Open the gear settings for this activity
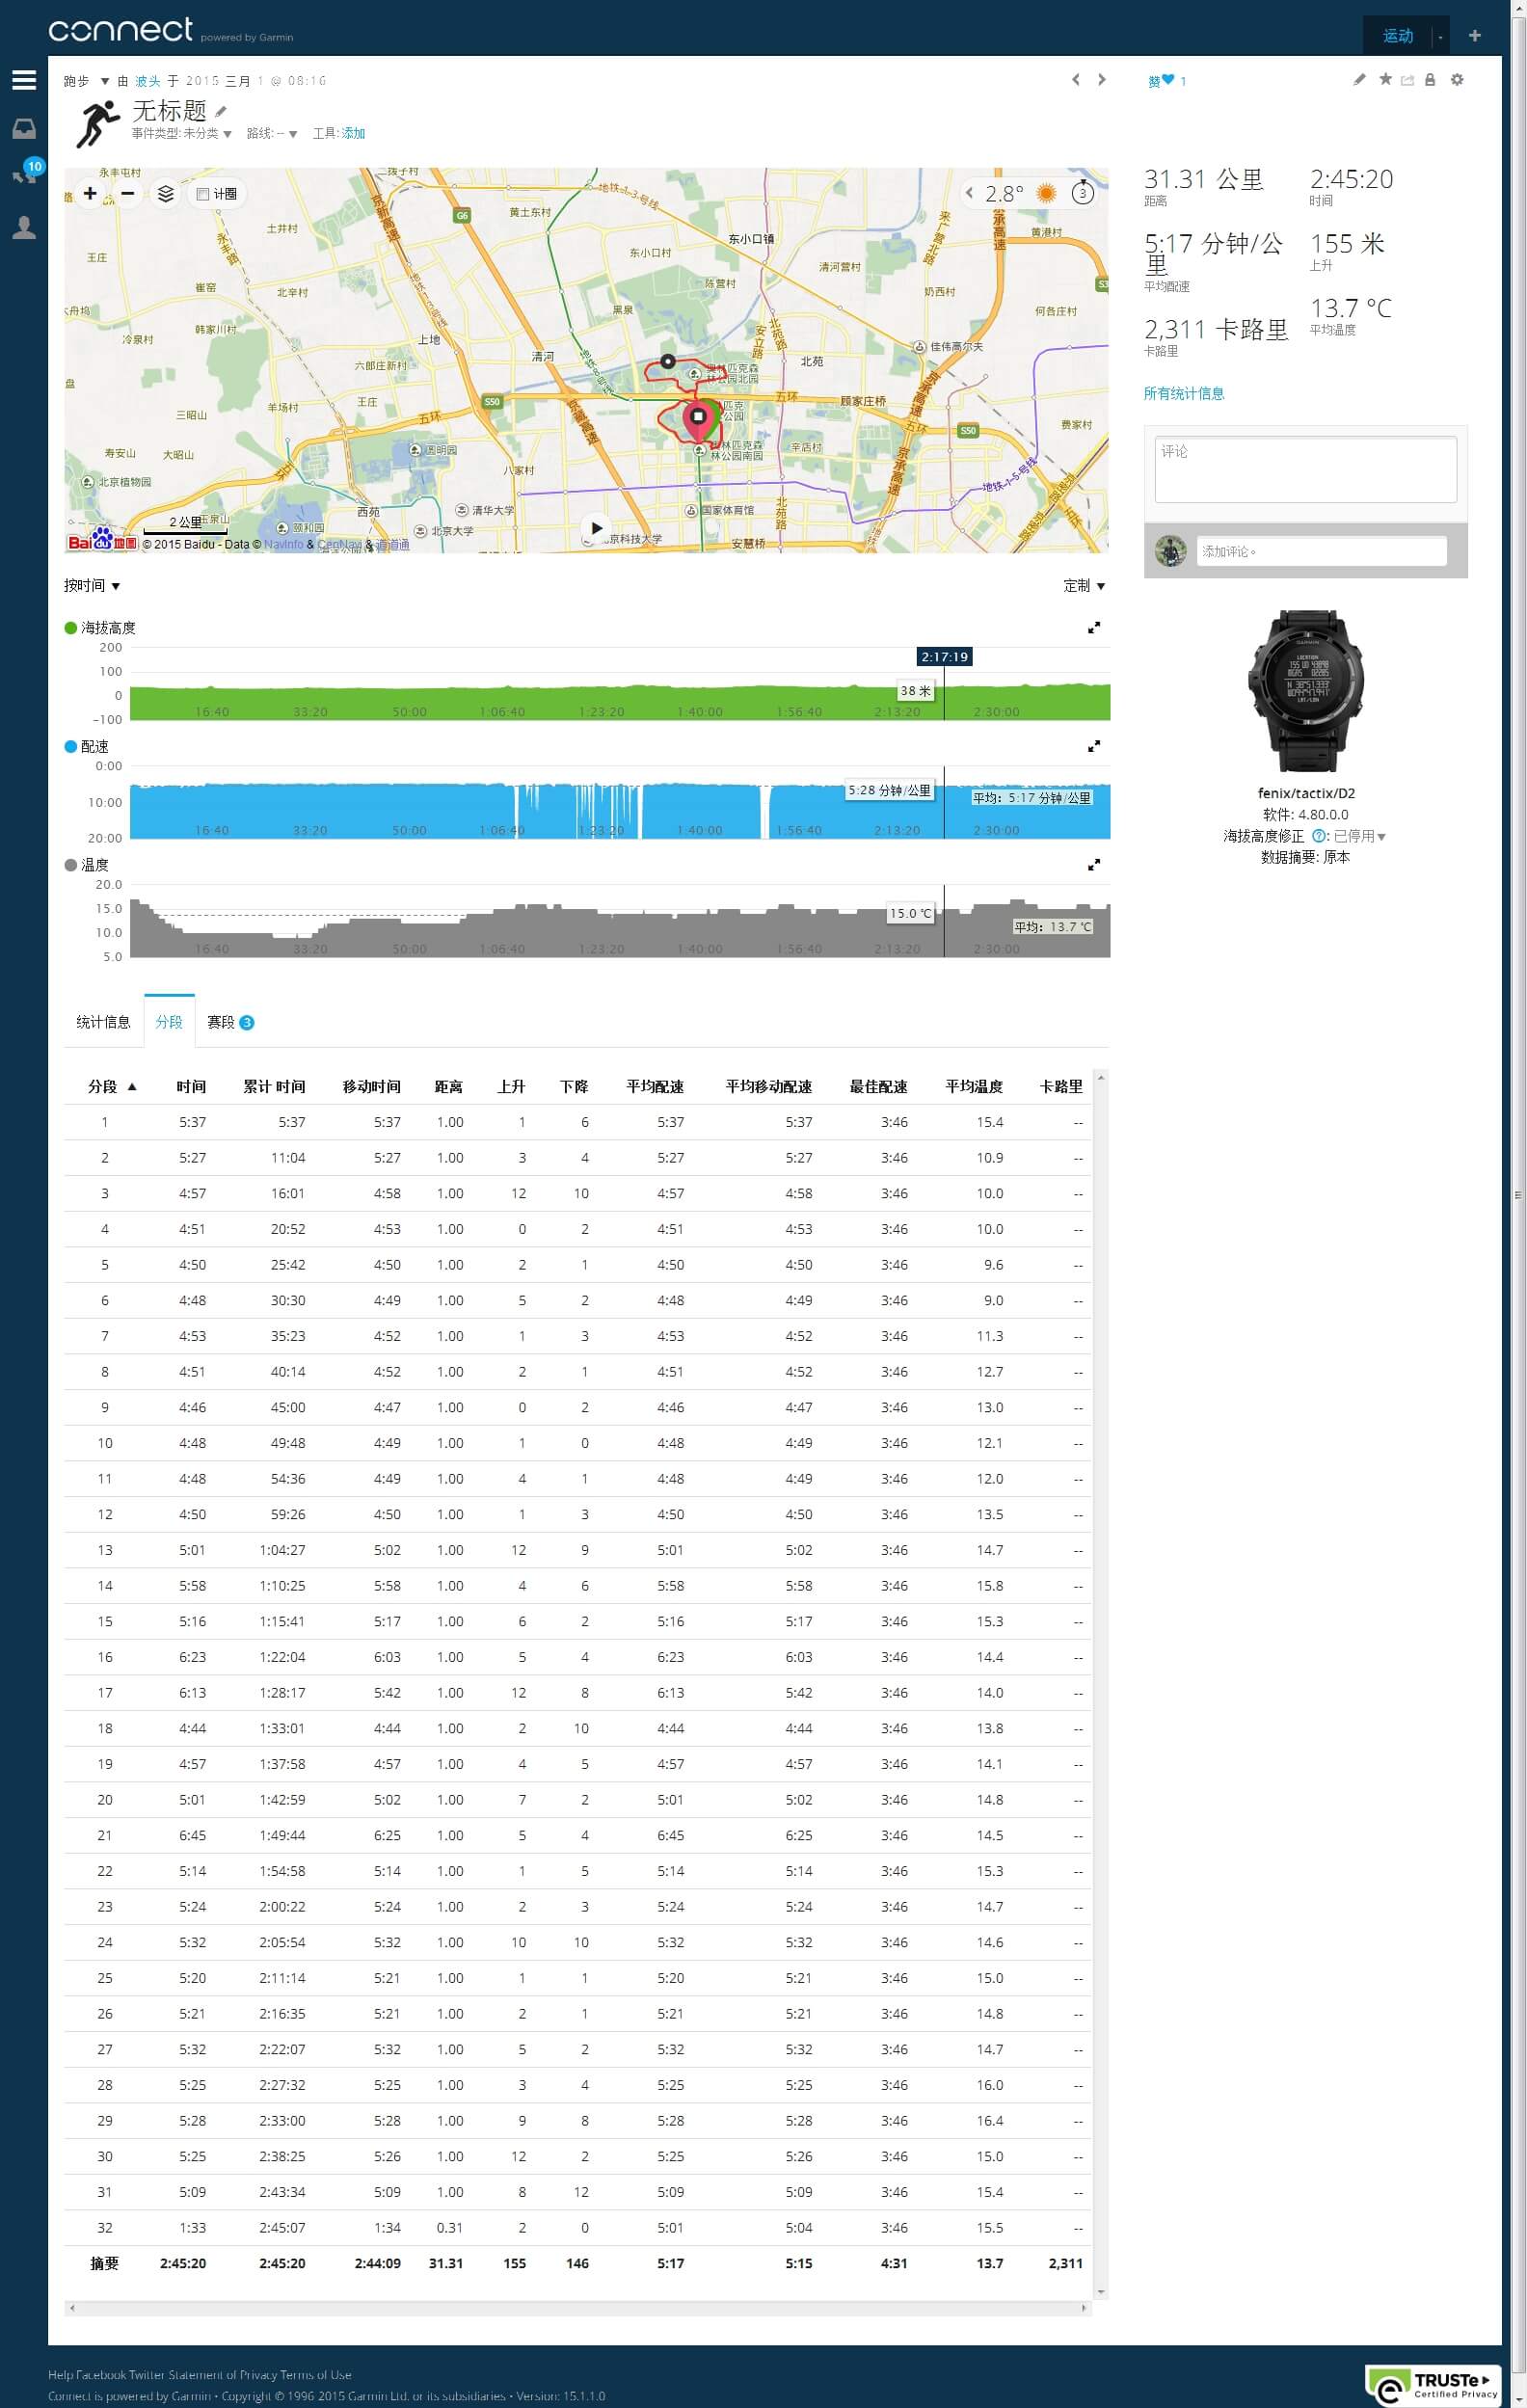 [1457, 80]
